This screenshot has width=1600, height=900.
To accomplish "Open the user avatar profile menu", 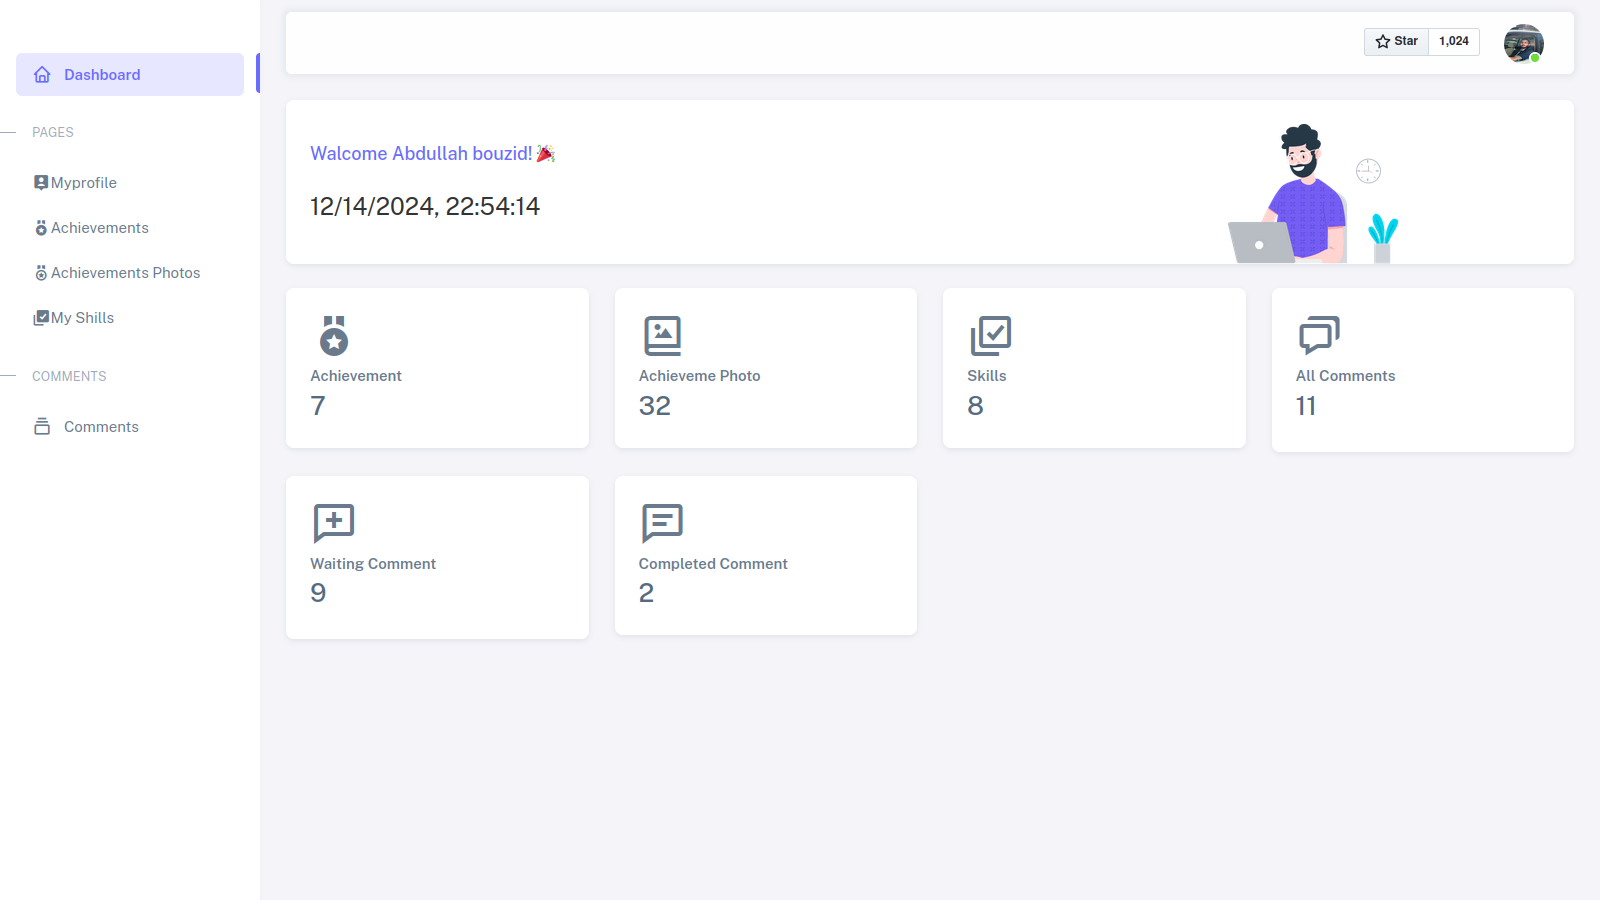I will click(x=1523, y=43).
